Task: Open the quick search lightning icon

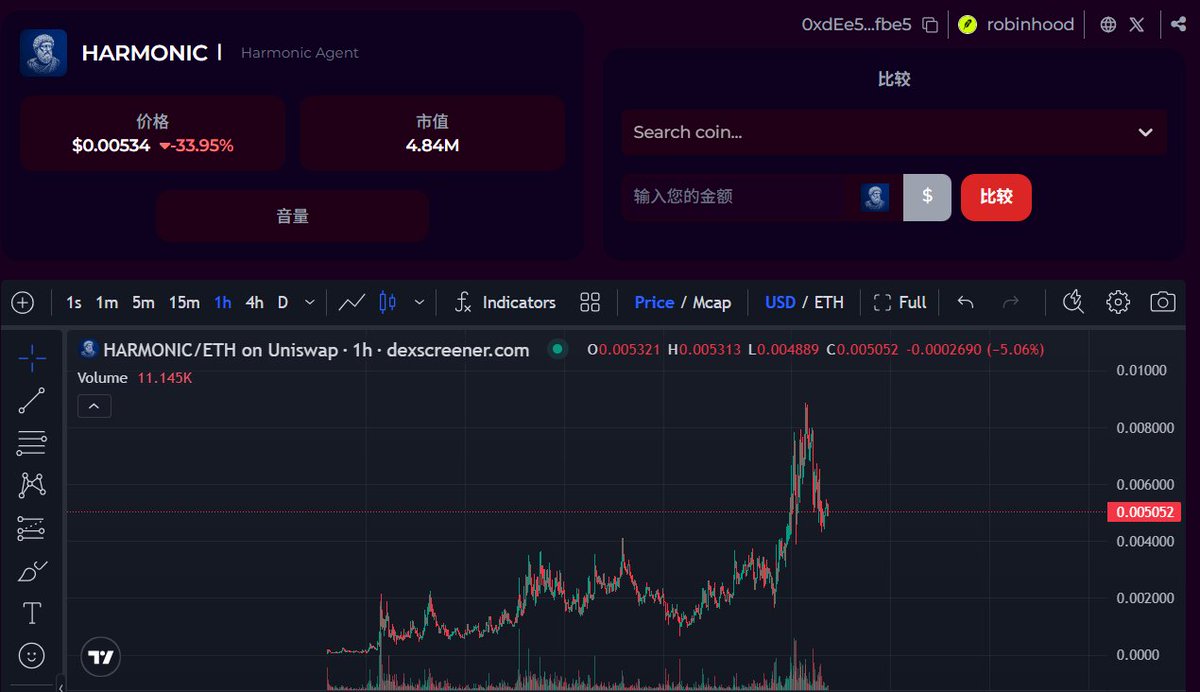Action: click(x=1073, y=303)
